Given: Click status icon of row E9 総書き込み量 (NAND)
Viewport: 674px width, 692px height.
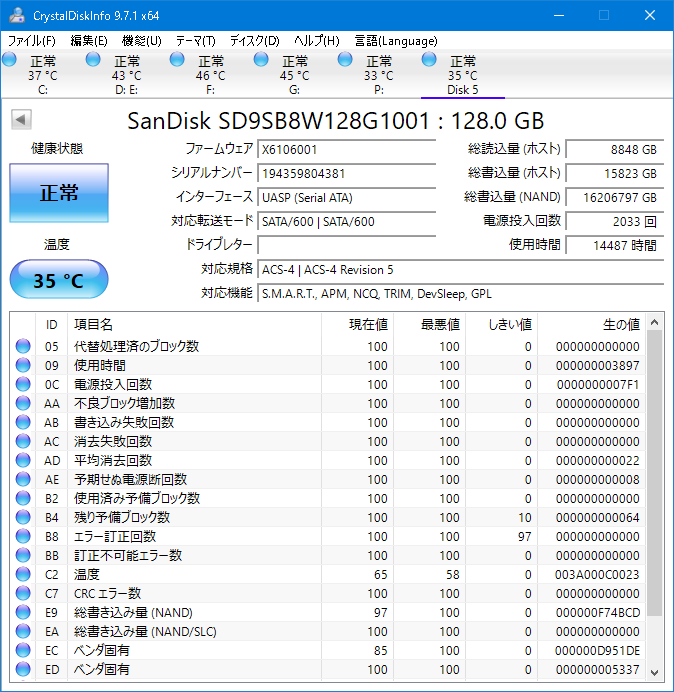Looking at the screenshot, I should point(23,612).
